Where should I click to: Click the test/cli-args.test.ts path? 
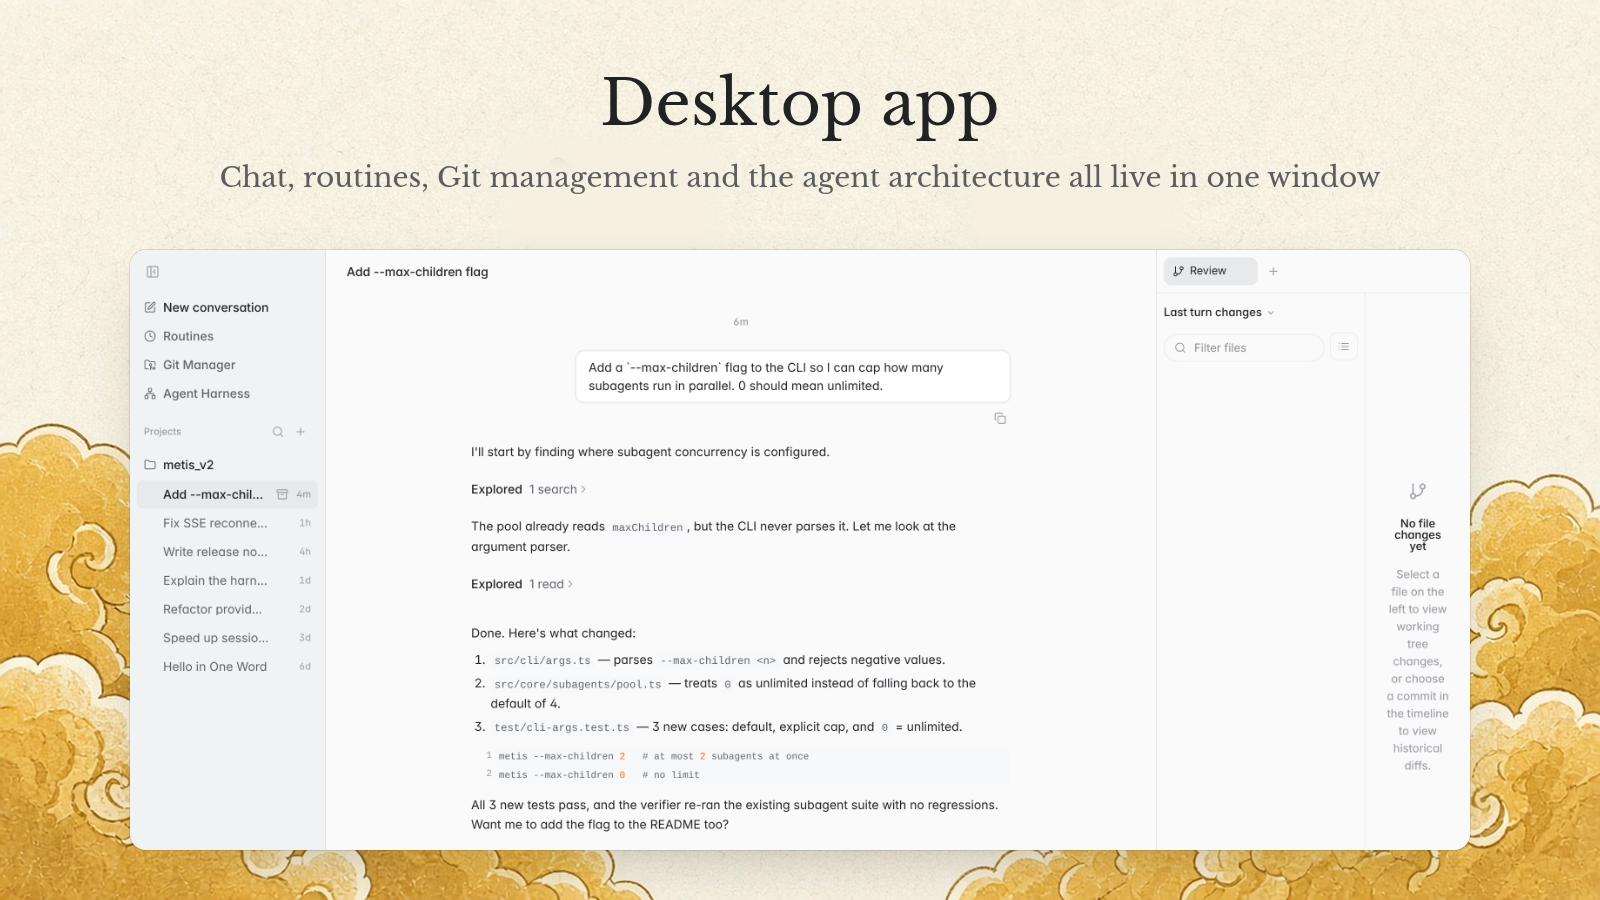562,728
